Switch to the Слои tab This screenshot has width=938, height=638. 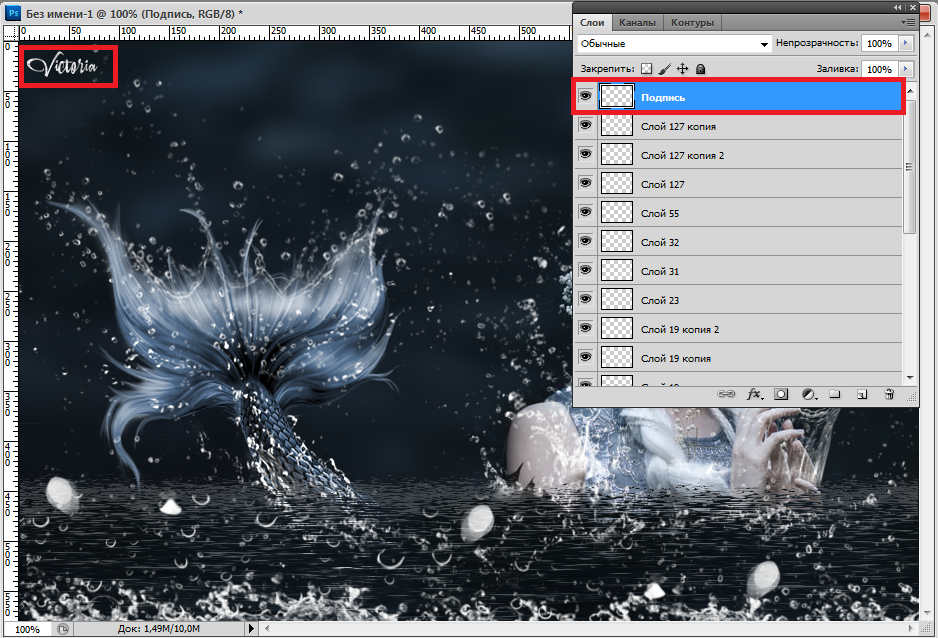pyautogui.click(x=592, y=23)
